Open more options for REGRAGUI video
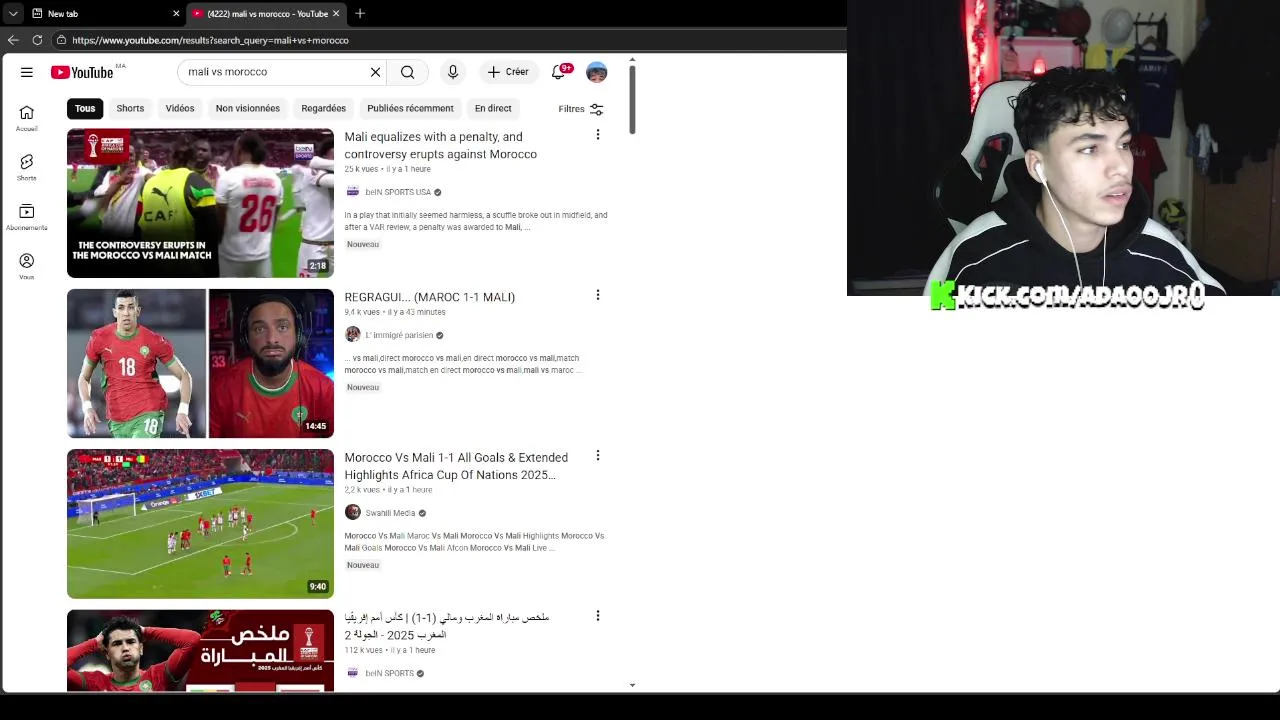This screenshot has height=720, width=1280. click(x=598, y=295)
